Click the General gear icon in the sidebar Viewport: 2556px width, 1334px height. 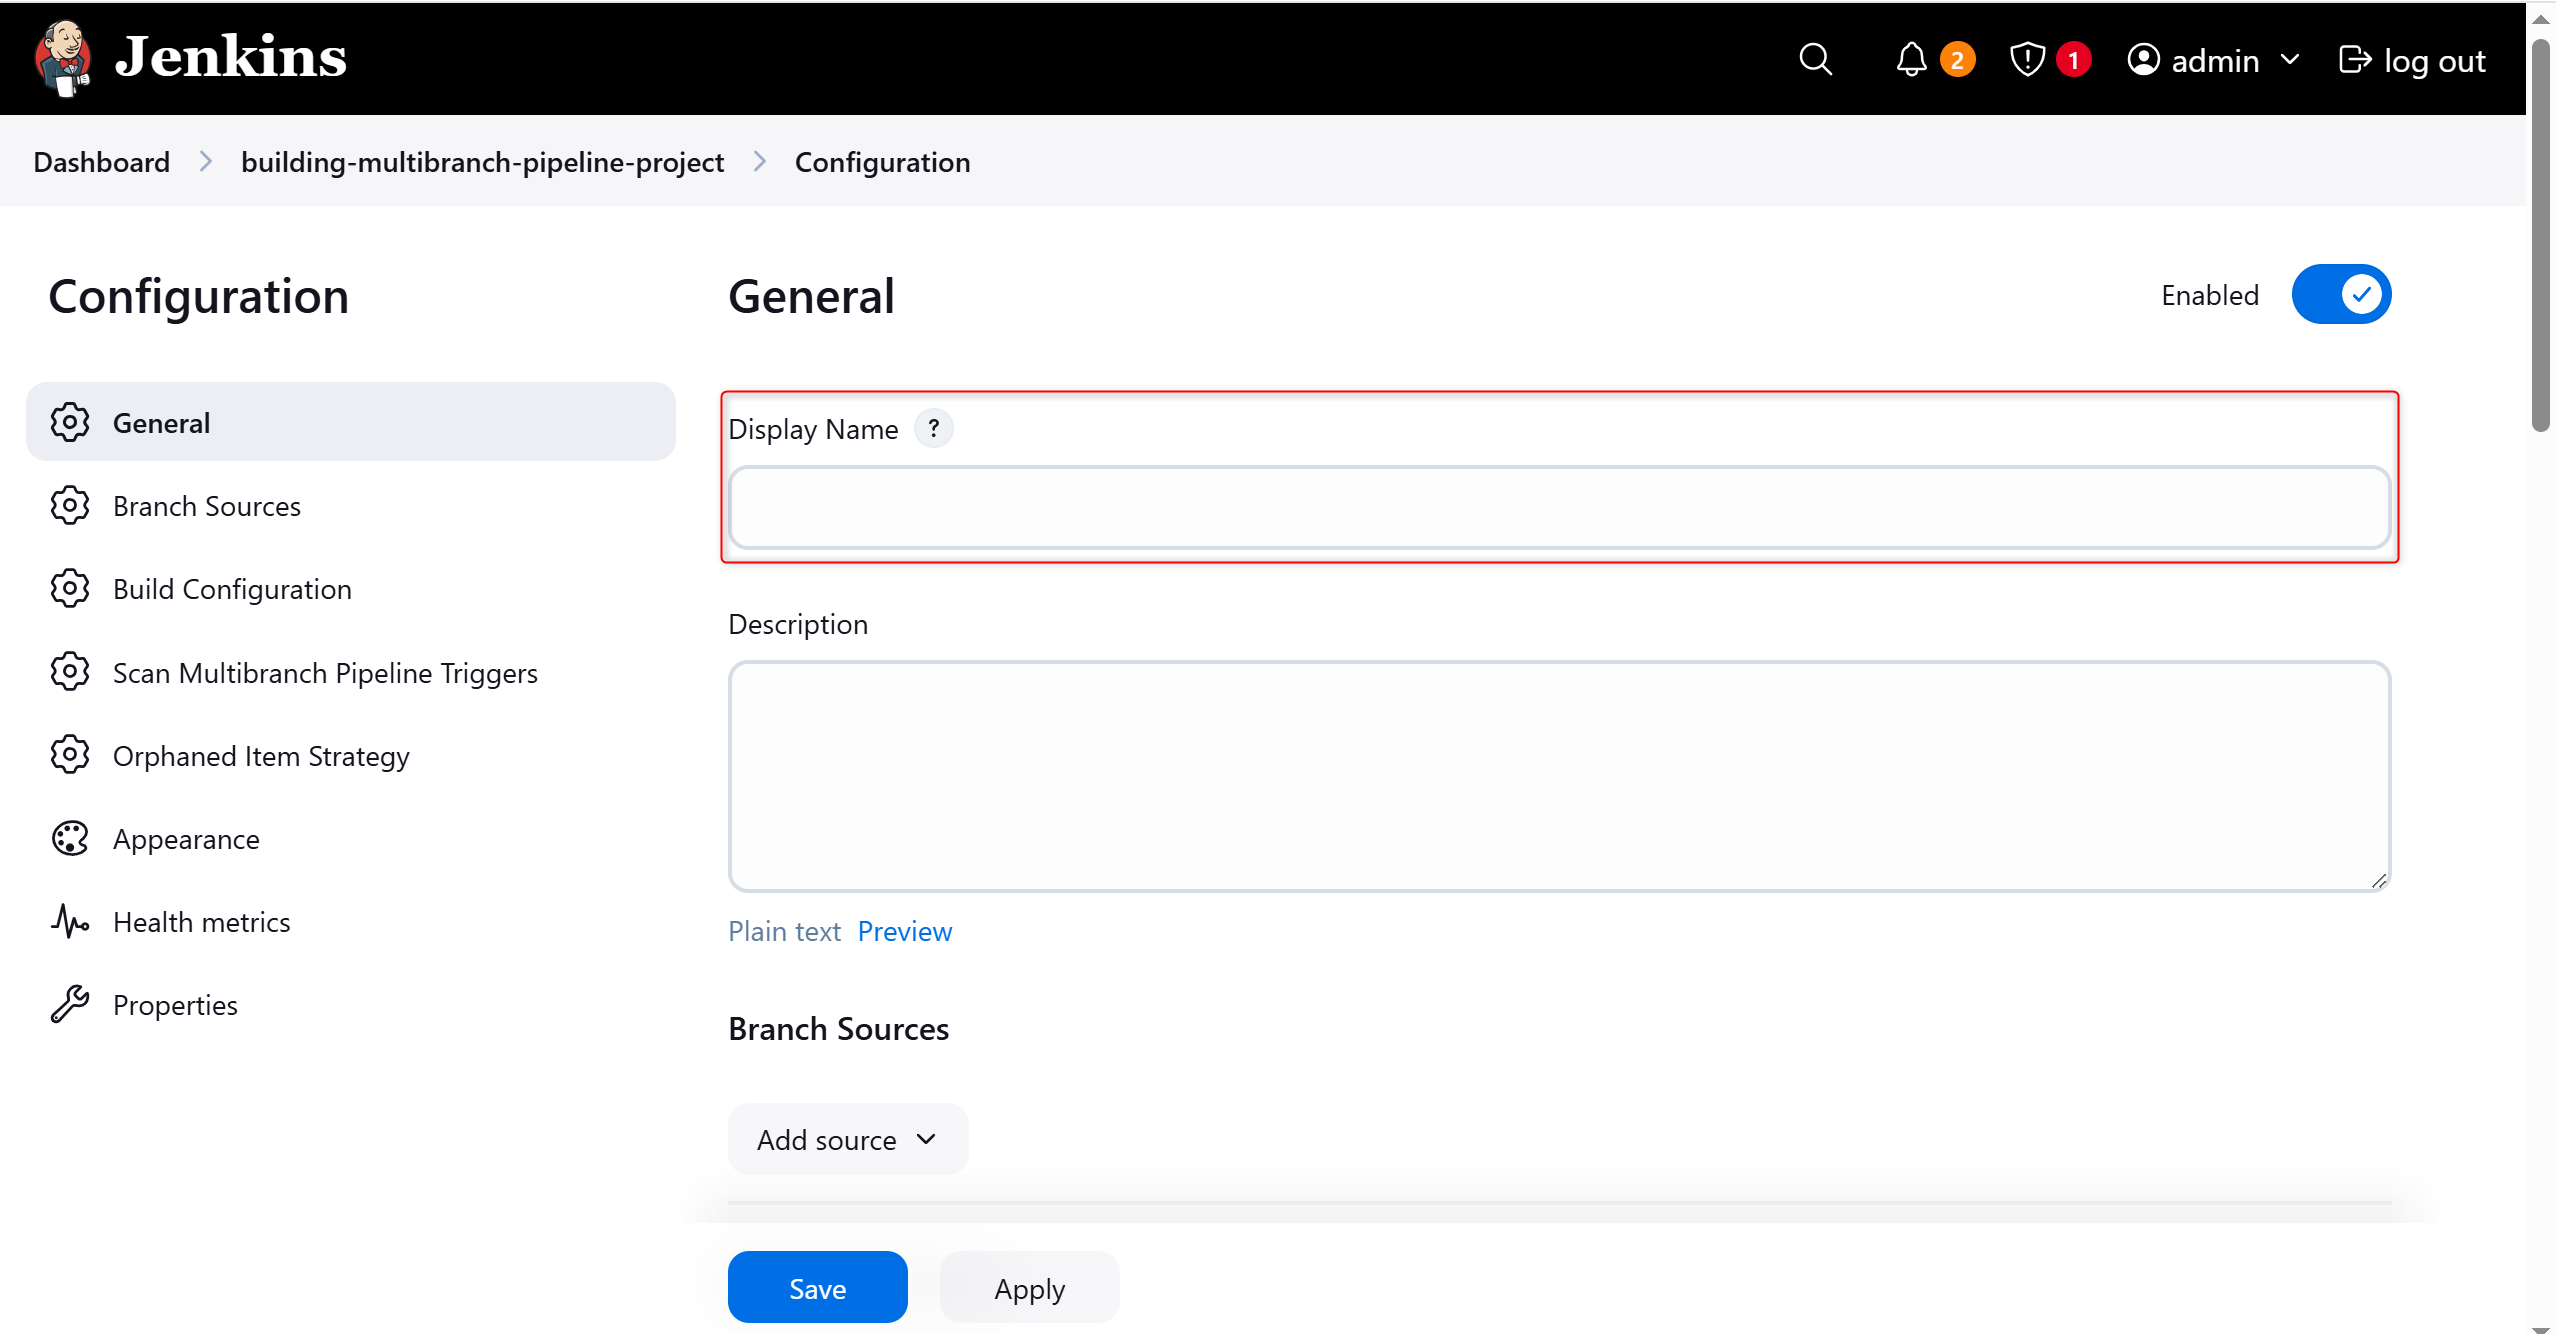click(70, 423)
